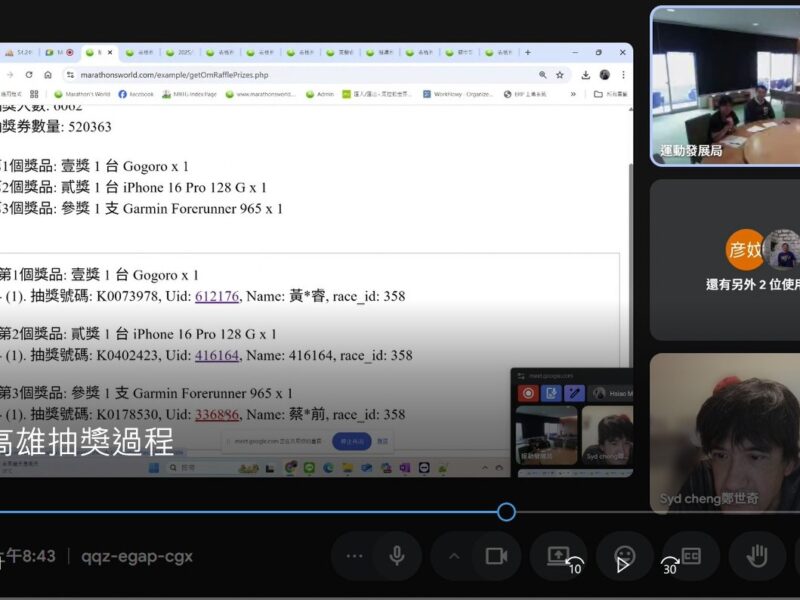Click the present screen button in Meet
This screenshot has height=600, width=800.
click(x=558, y=555)
